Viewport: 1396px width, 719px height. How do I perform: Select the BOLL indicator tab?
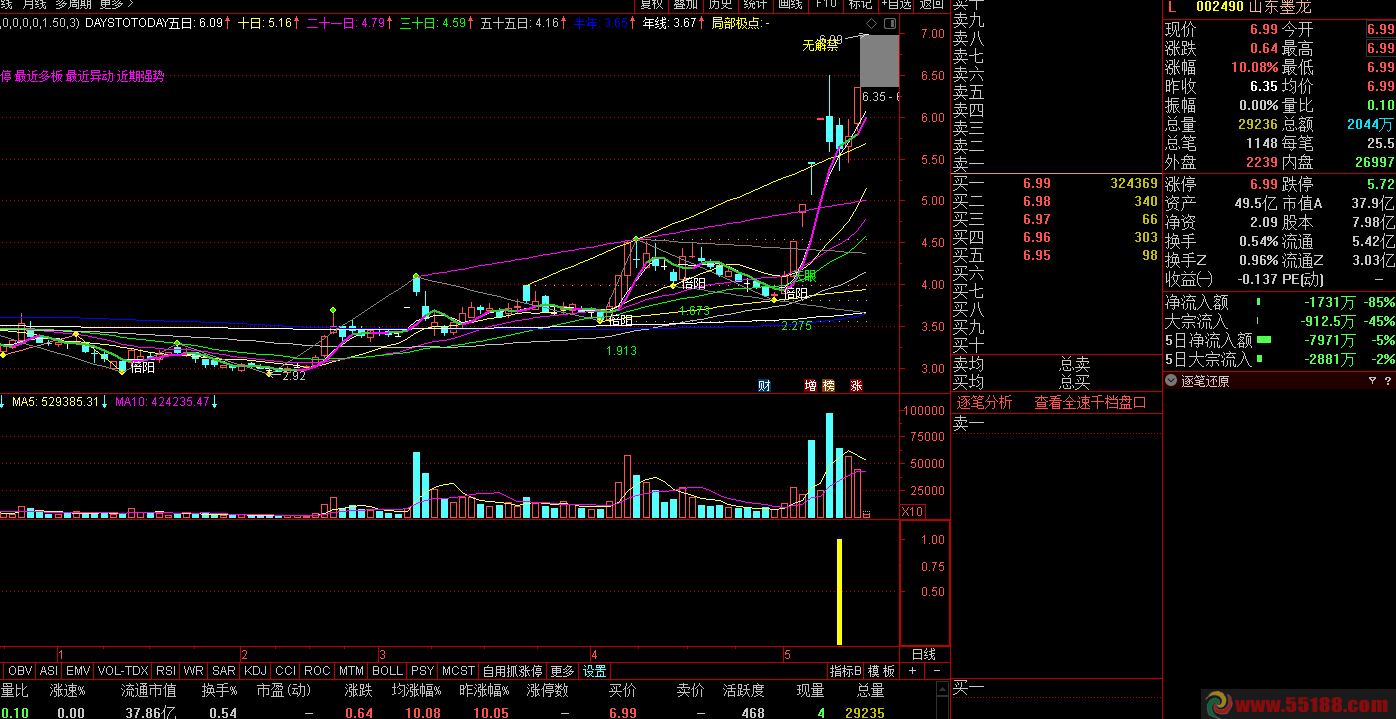[387, 671]
